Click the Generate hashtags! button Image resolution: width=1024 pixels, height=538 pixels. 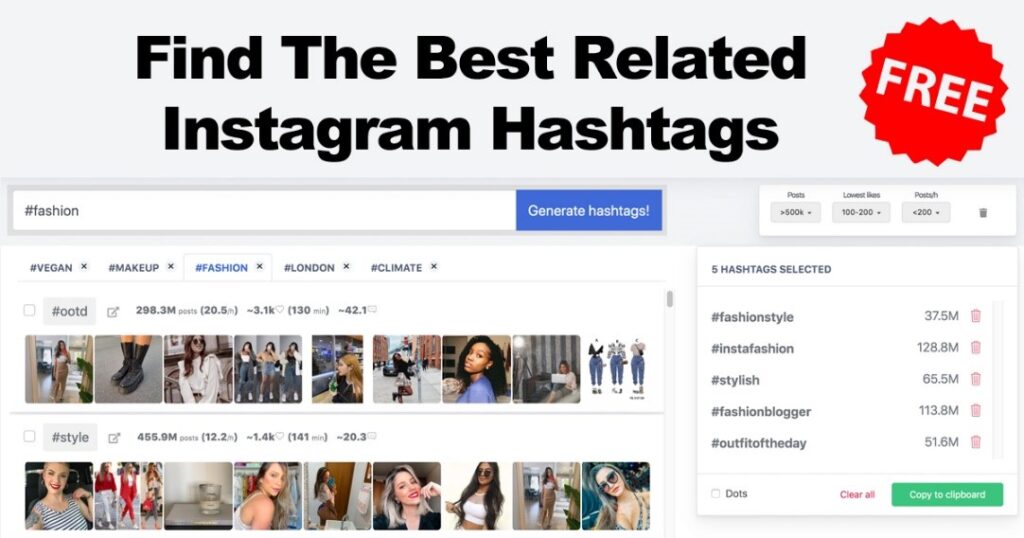coord(588,210)
